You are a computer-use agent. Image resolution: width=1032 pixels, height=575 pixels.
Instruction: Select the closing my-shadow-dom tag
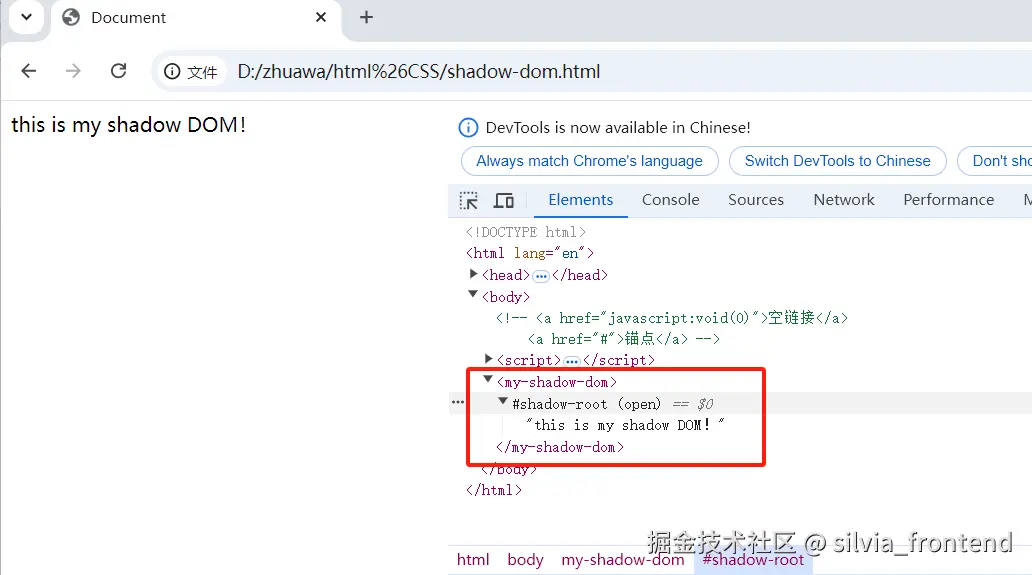point(559,447)
